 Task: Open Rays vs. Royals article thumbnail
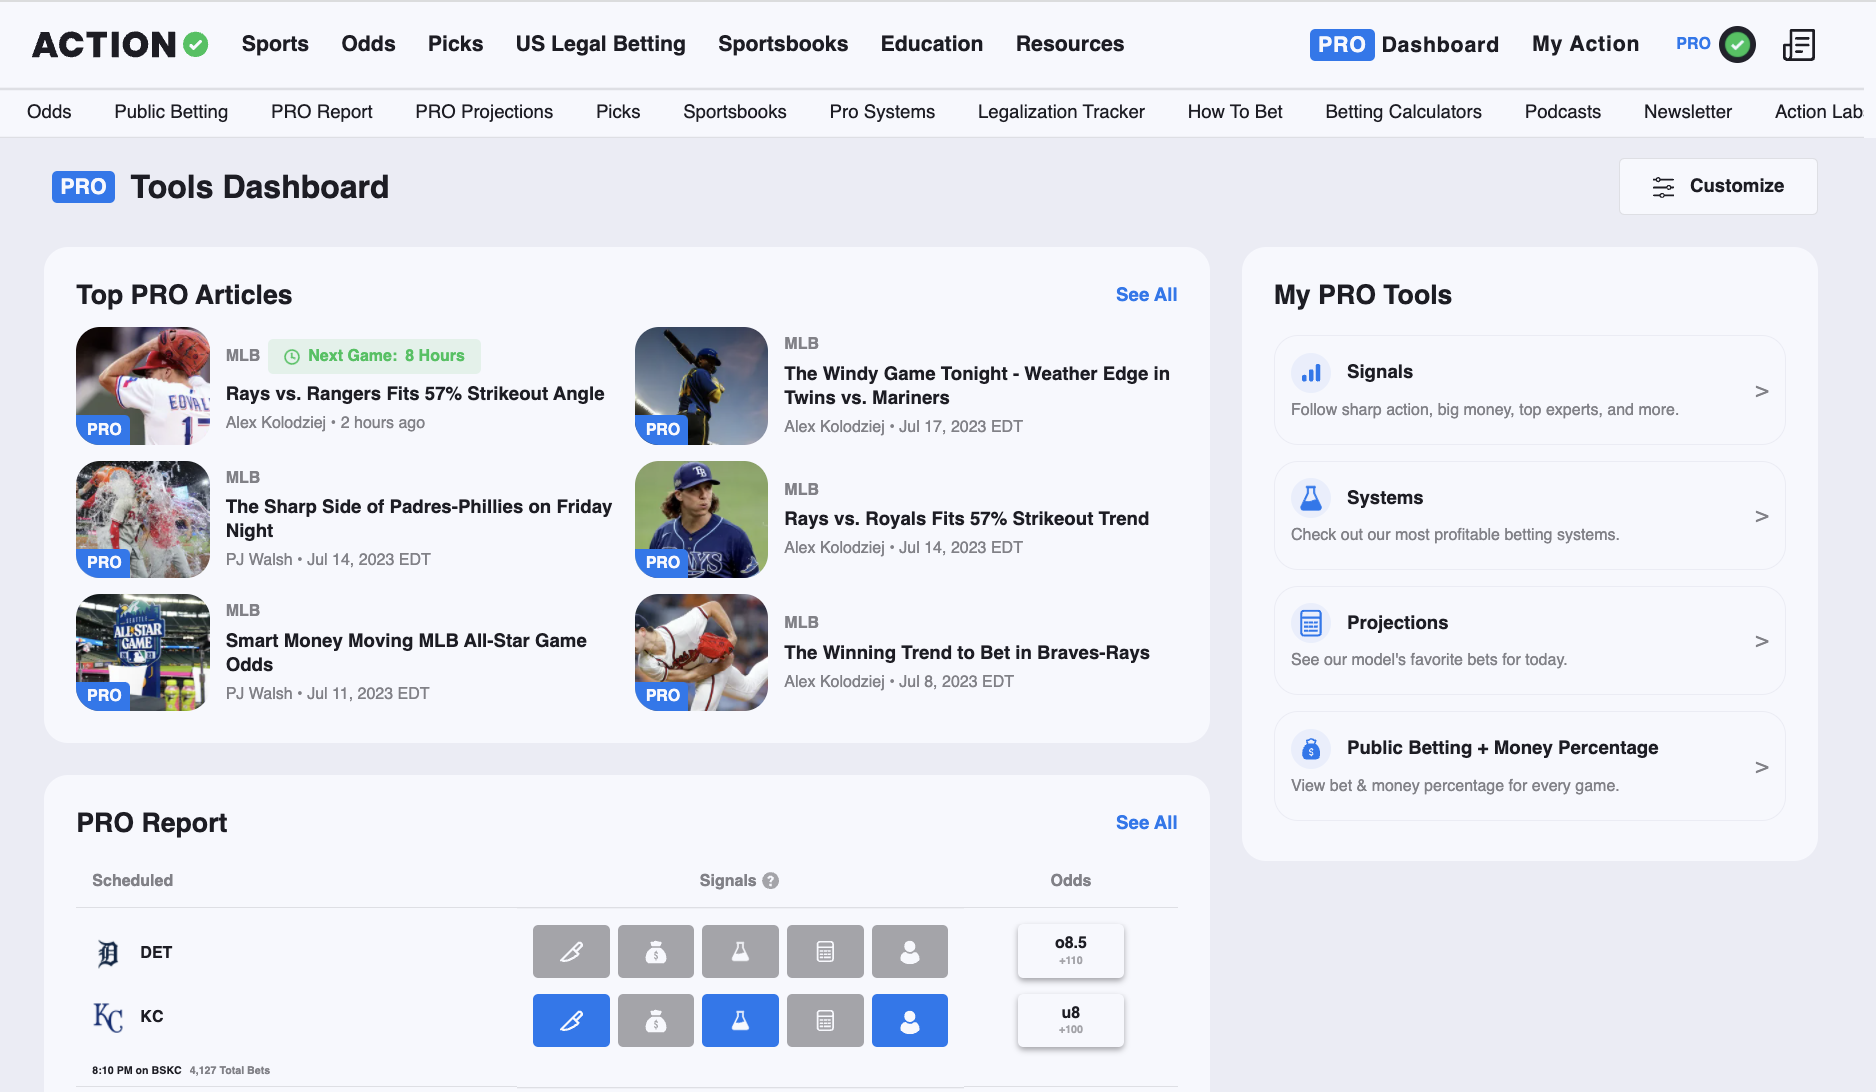pos(701,519)
